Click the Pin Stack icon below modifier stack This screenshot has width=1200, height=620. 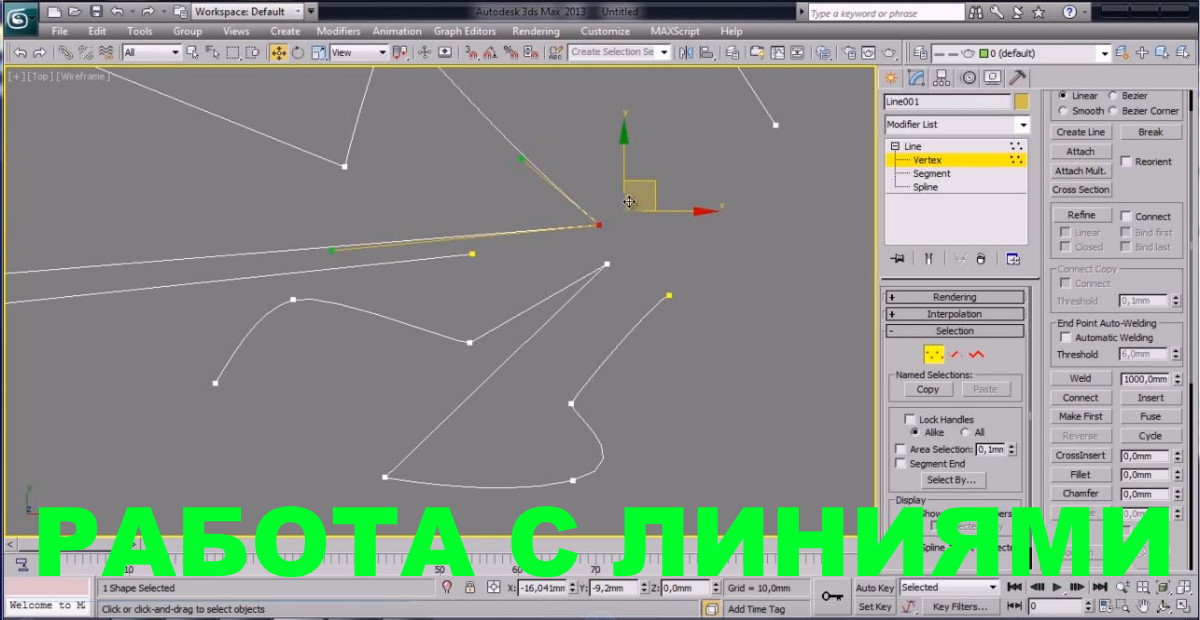tap(897, 259)
